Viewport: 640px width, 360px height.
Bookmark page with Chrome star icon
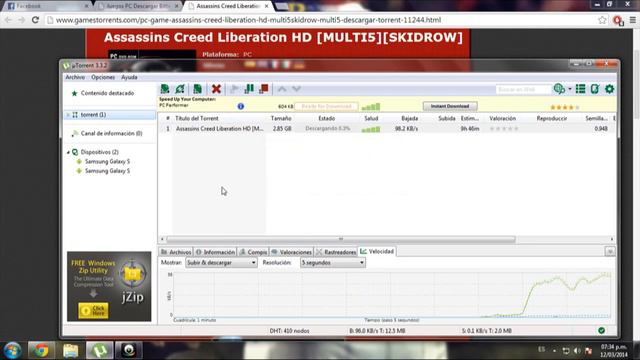pos(602,20)
